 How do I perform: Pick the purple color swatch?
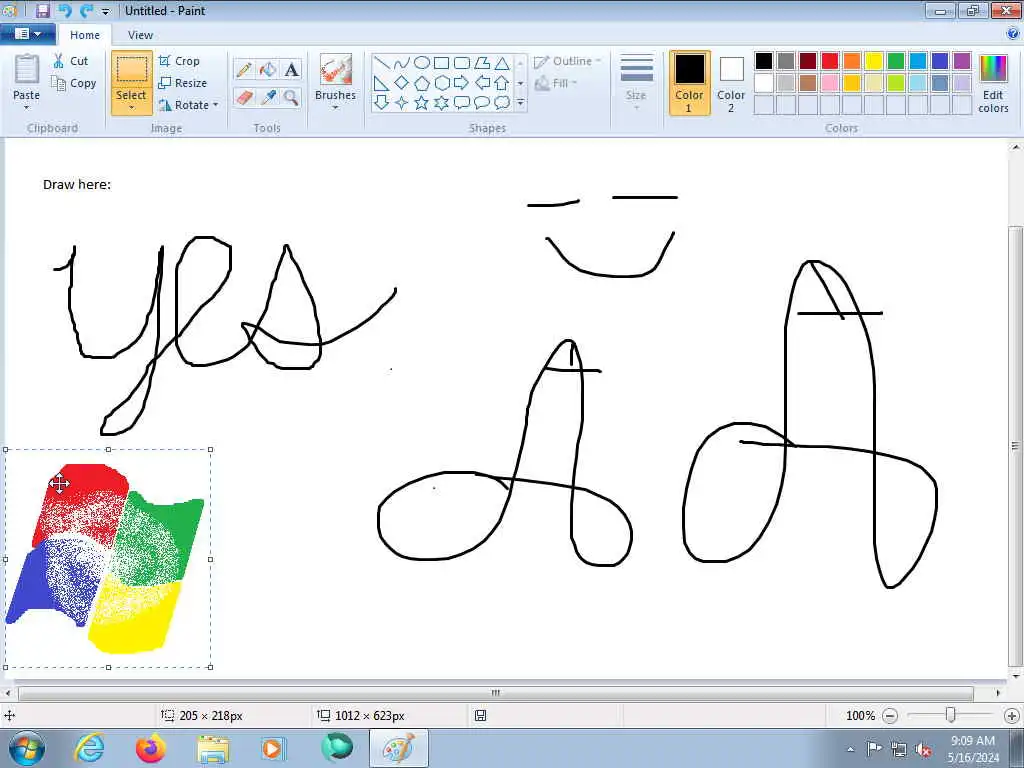(961, 61)
